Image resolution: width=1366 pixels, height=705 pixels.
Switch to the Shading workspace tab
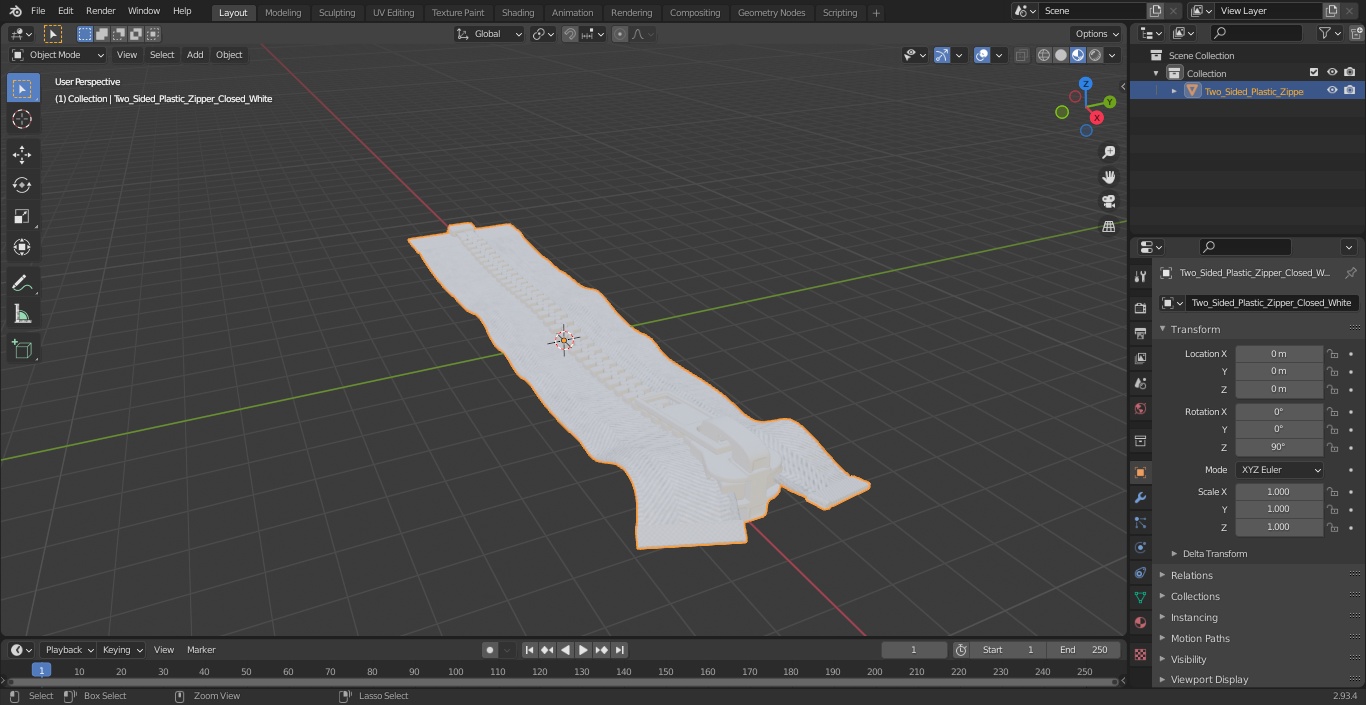coord(518,12)
